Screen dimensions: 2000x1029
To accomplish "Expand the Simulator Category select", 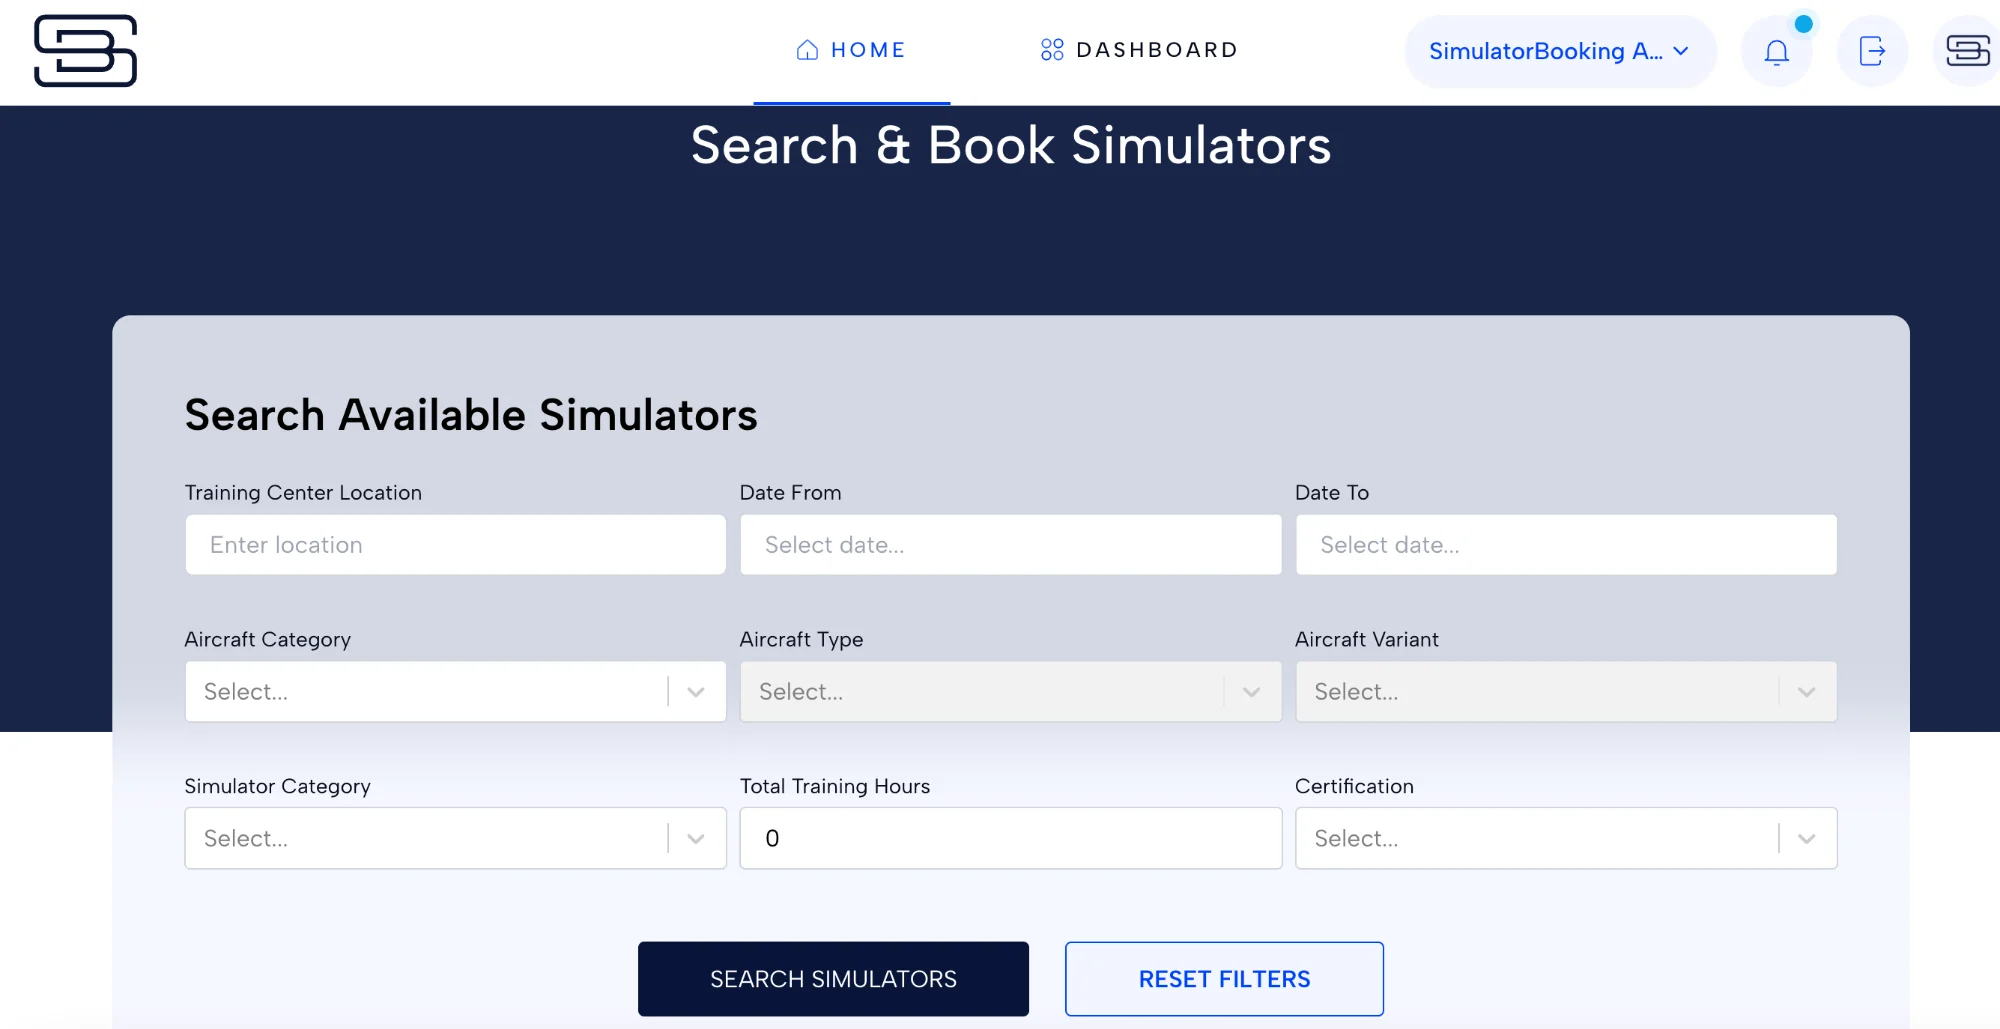I will pyautogui.click(x=455, y=838).
